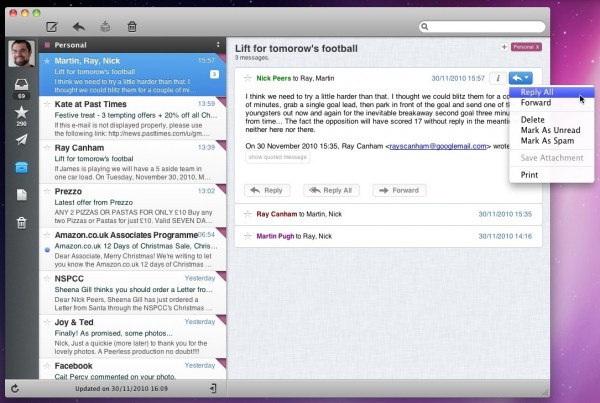Show starred messages in the sidebar
The image size is (600, 403).
click(x=21, y=110)
